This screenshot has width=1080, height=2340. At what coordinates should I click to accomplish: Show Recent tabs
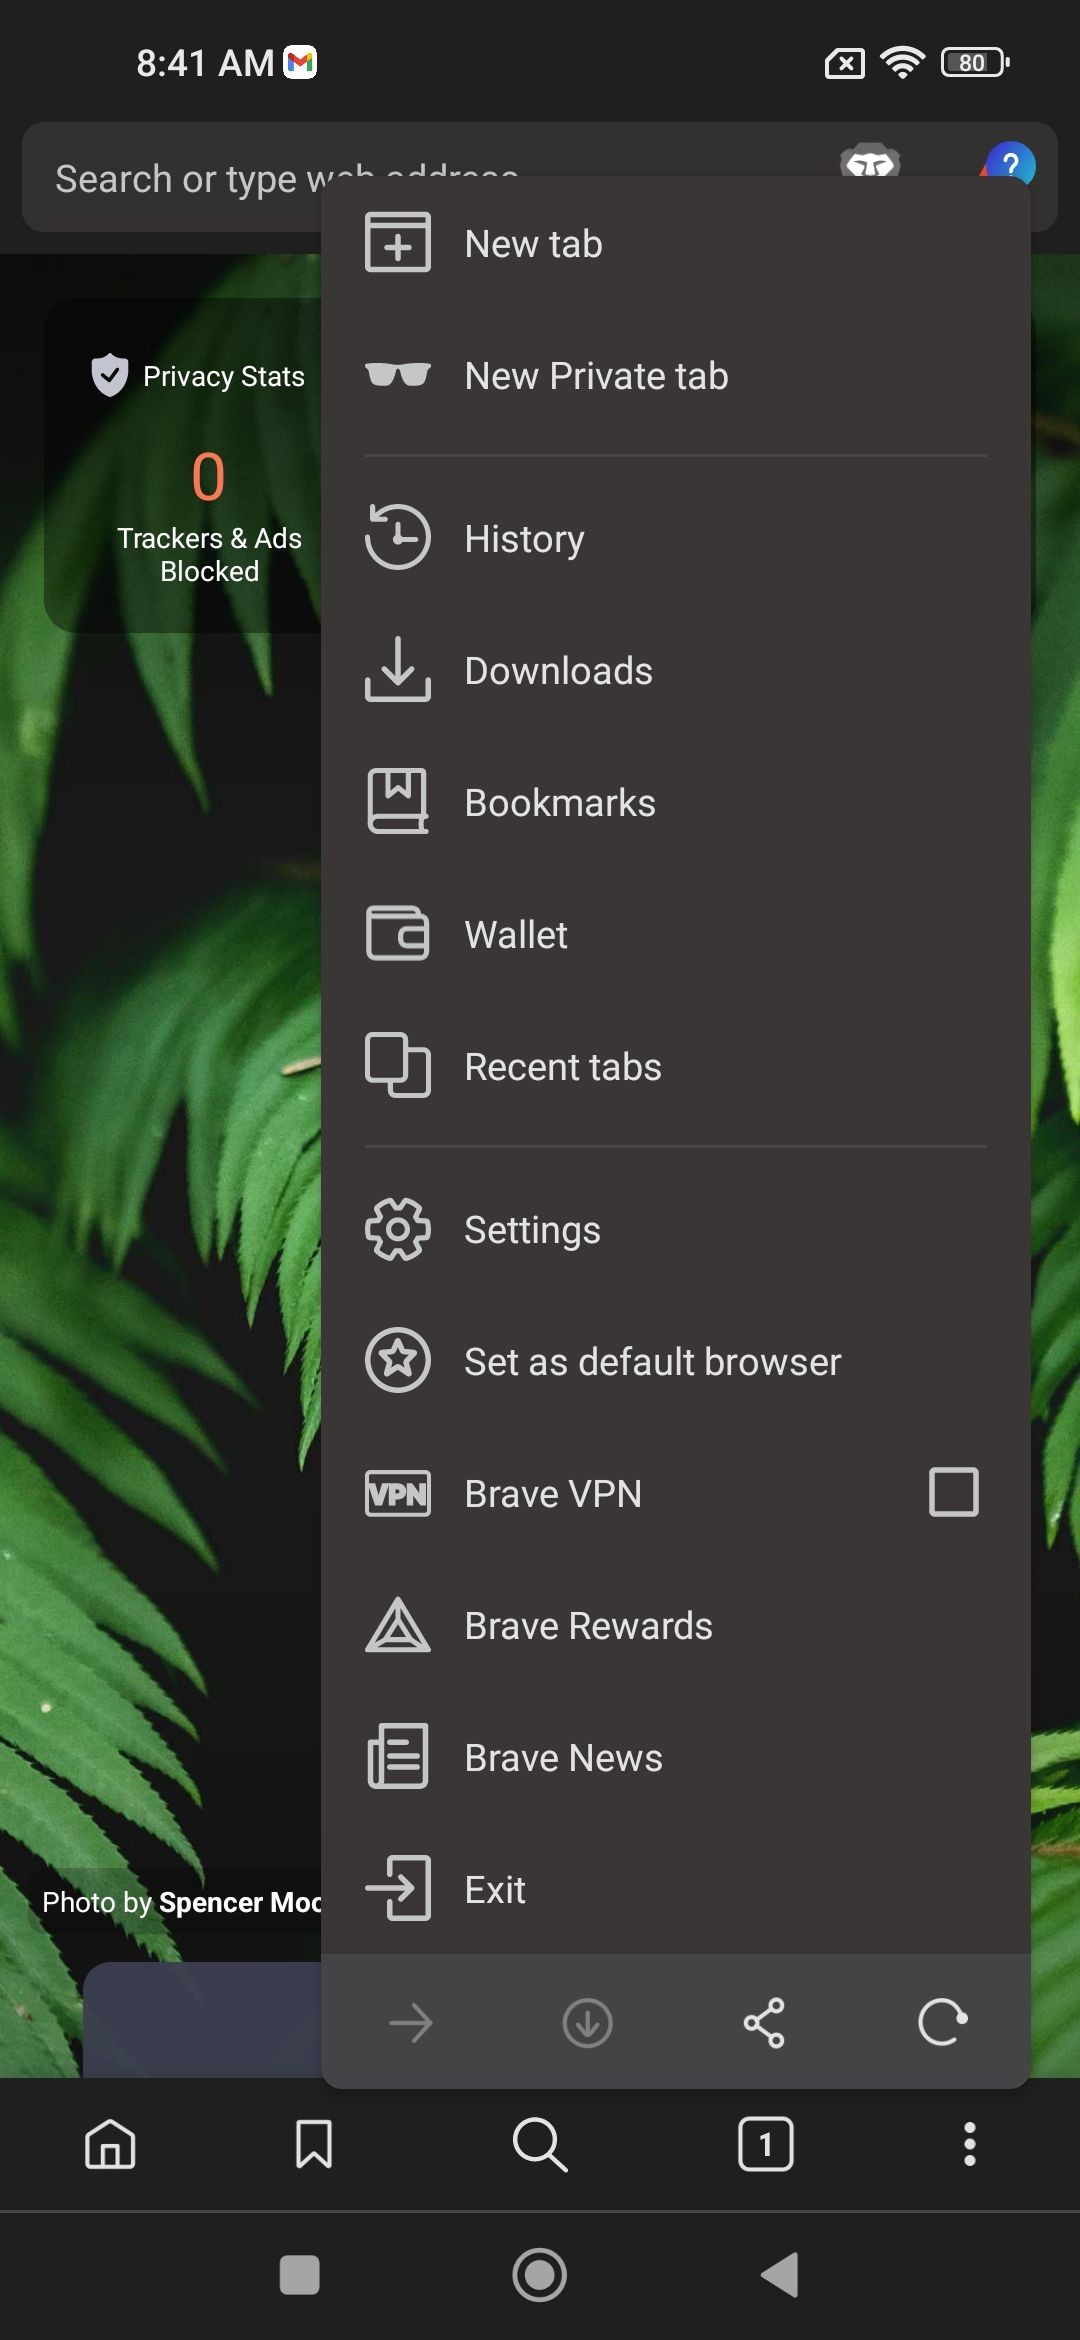(x=676, y=1066)
